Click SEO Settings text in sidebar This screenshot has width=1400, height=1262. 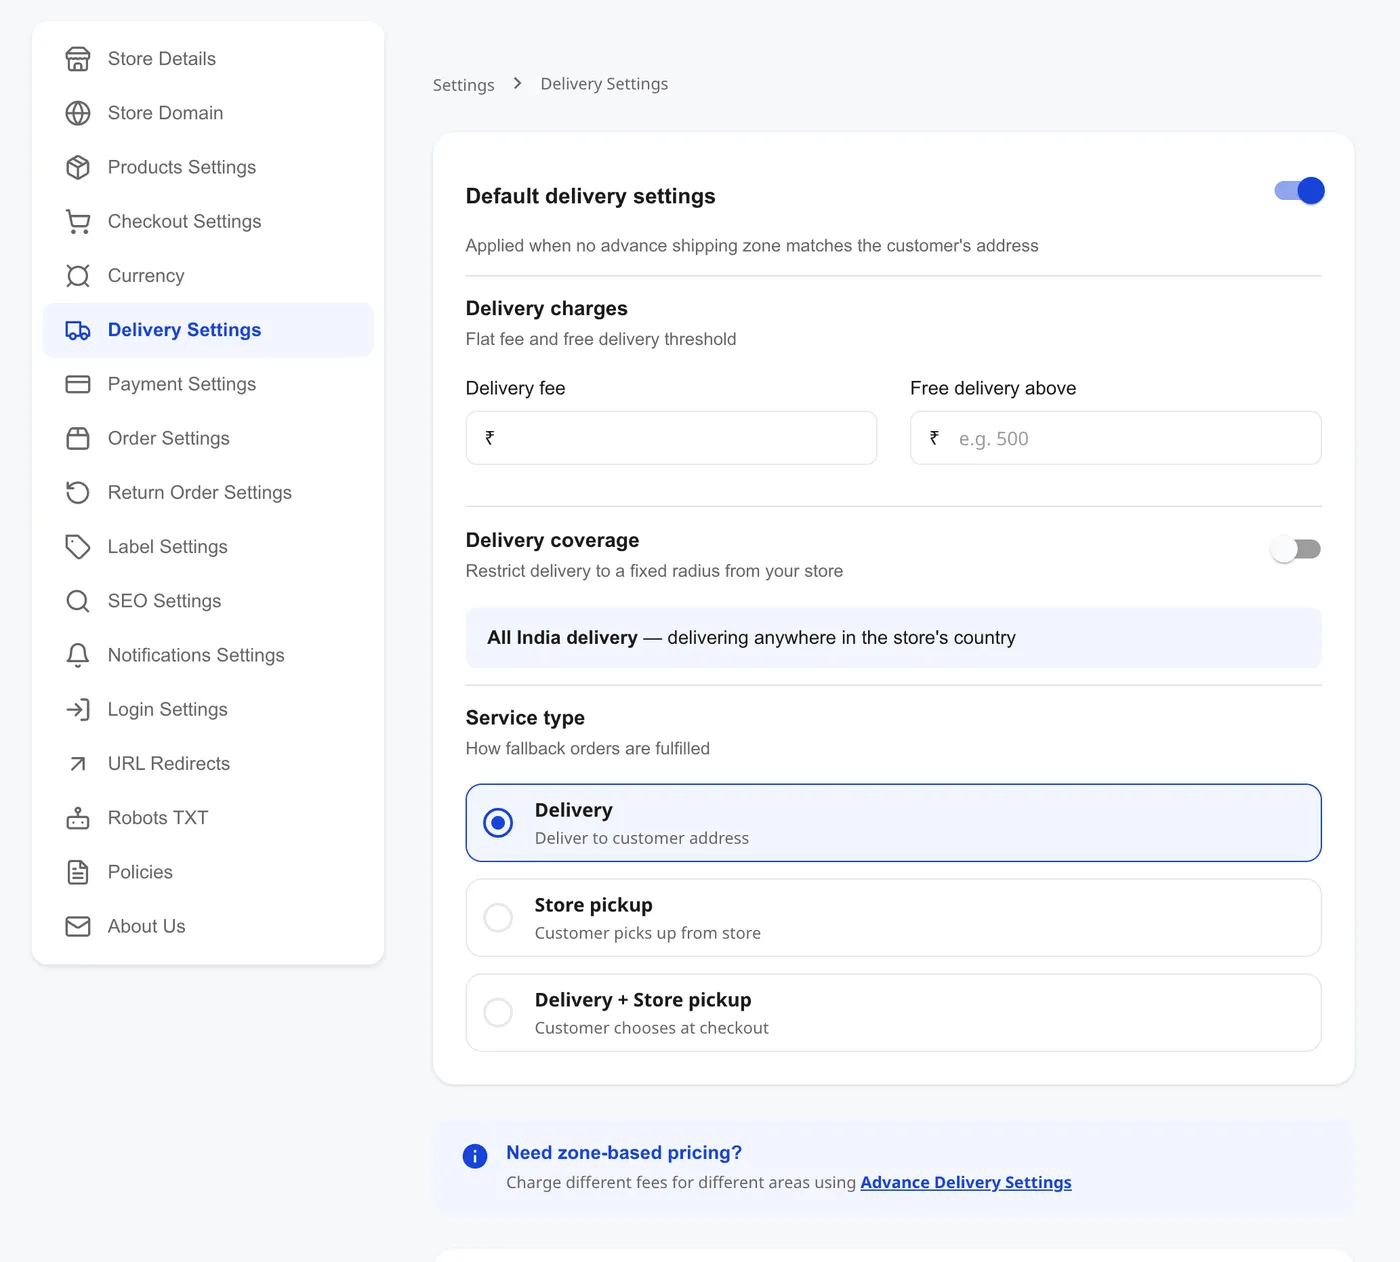(165, 601)
